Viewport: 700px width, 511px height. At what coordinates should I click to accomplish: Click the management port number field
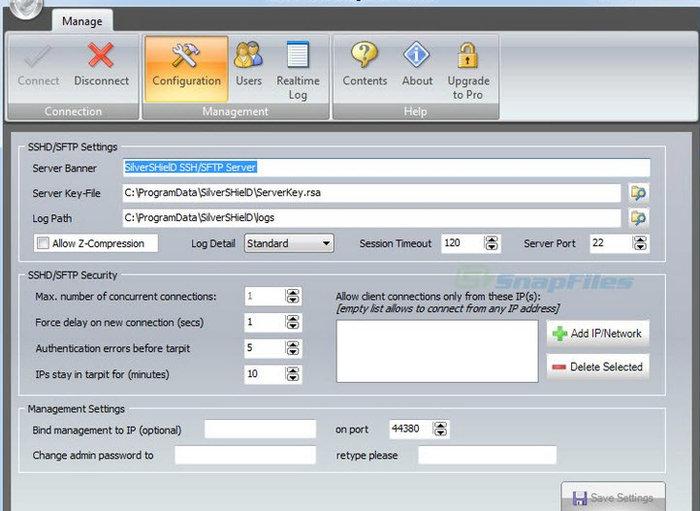click(411, 429)
